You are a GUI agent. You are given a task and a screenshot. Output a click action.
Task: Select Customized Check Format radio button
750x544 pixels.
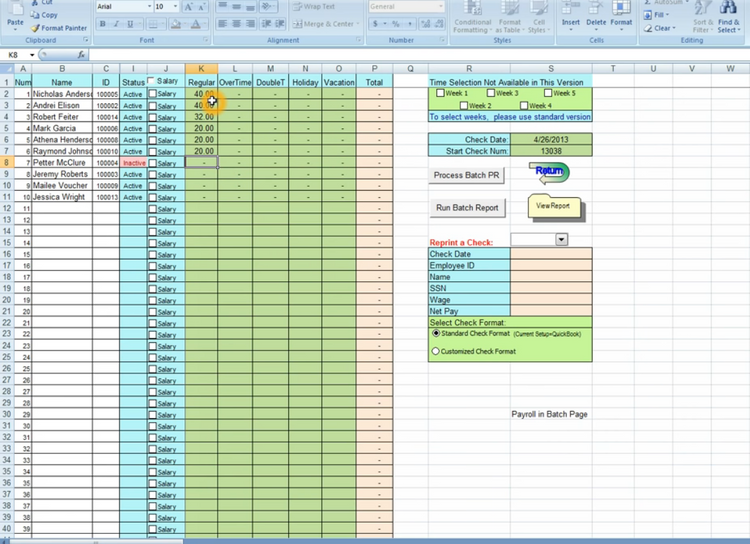tap(435, 351)
